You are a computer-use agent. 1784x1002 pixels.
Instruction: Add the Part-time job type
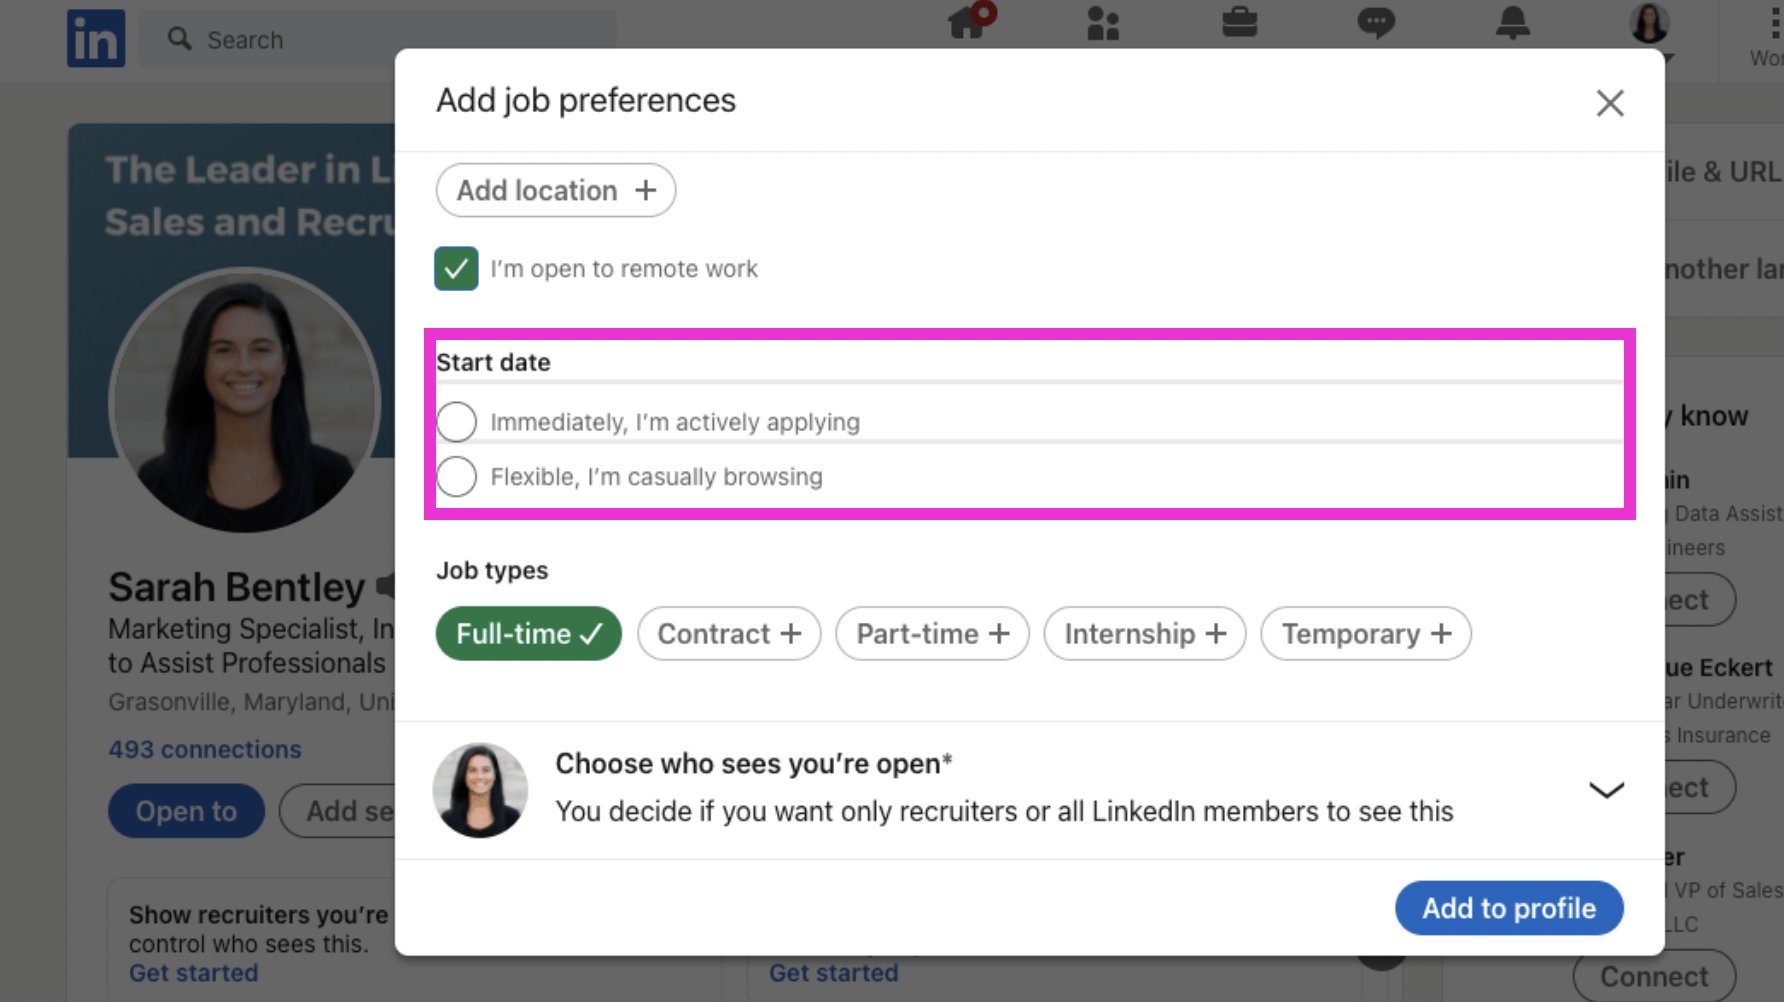(x=932, y=634)
